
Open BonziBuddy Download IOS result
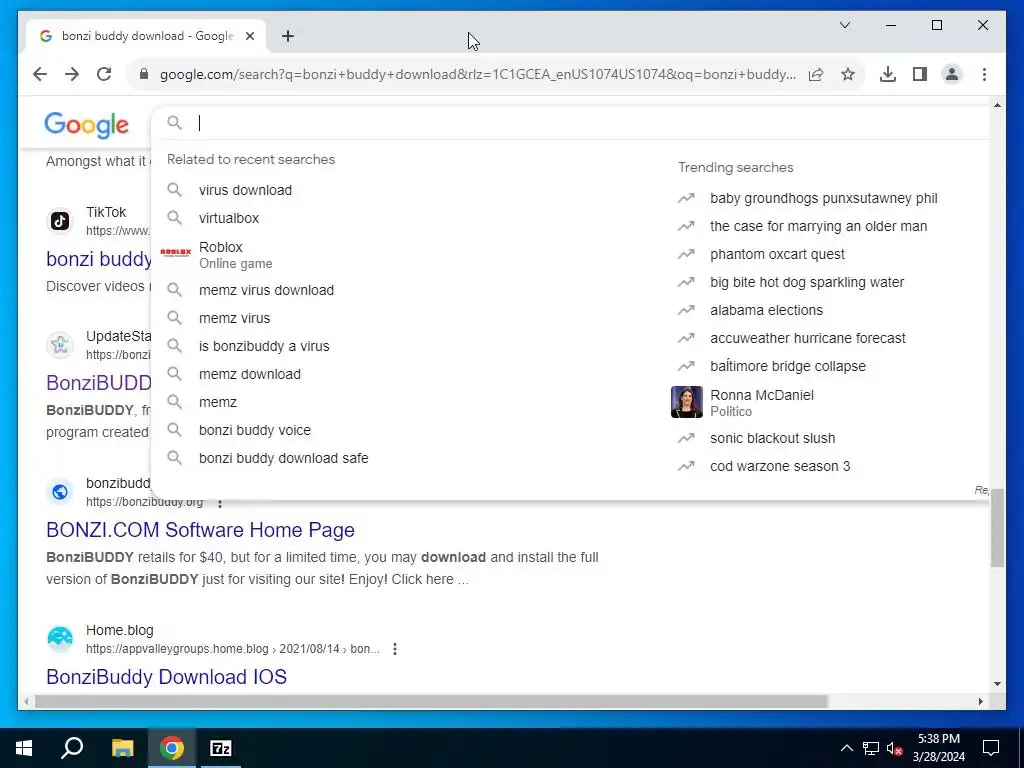(167, 677)
